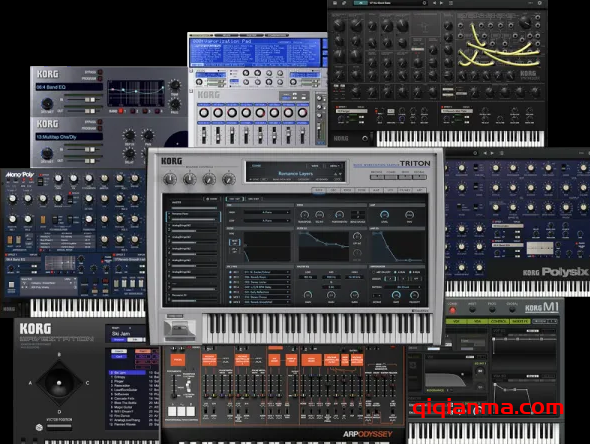Enable red COMBI mode button on M1
Image resolution: width=590 pixels, height=444 pixels.
pos(452,310)
